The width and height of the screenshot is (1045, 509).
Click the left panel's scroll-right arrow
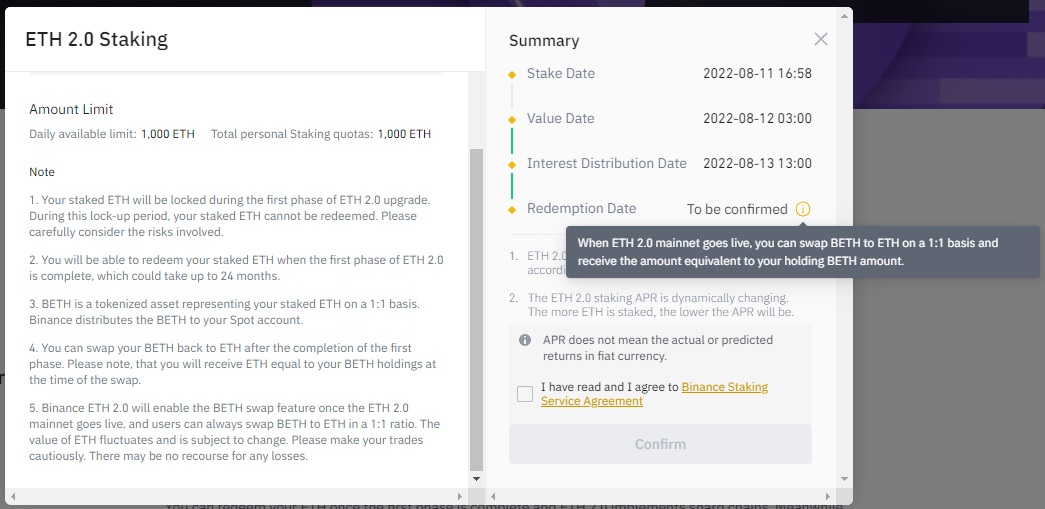[x=459, y=496]
